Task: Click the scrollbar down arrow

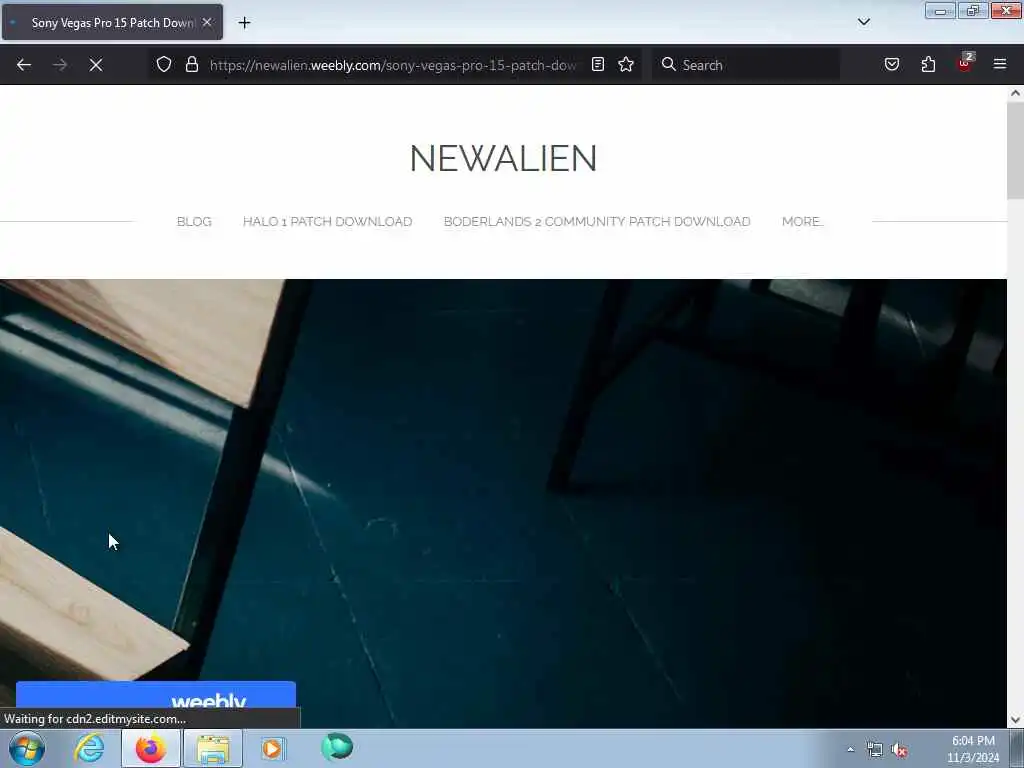Action: 1015,720
